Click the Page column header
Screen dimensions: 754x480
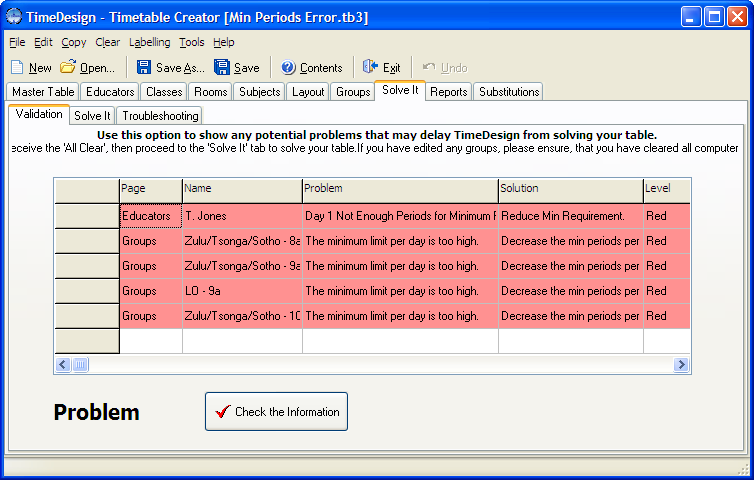(151, 190)
